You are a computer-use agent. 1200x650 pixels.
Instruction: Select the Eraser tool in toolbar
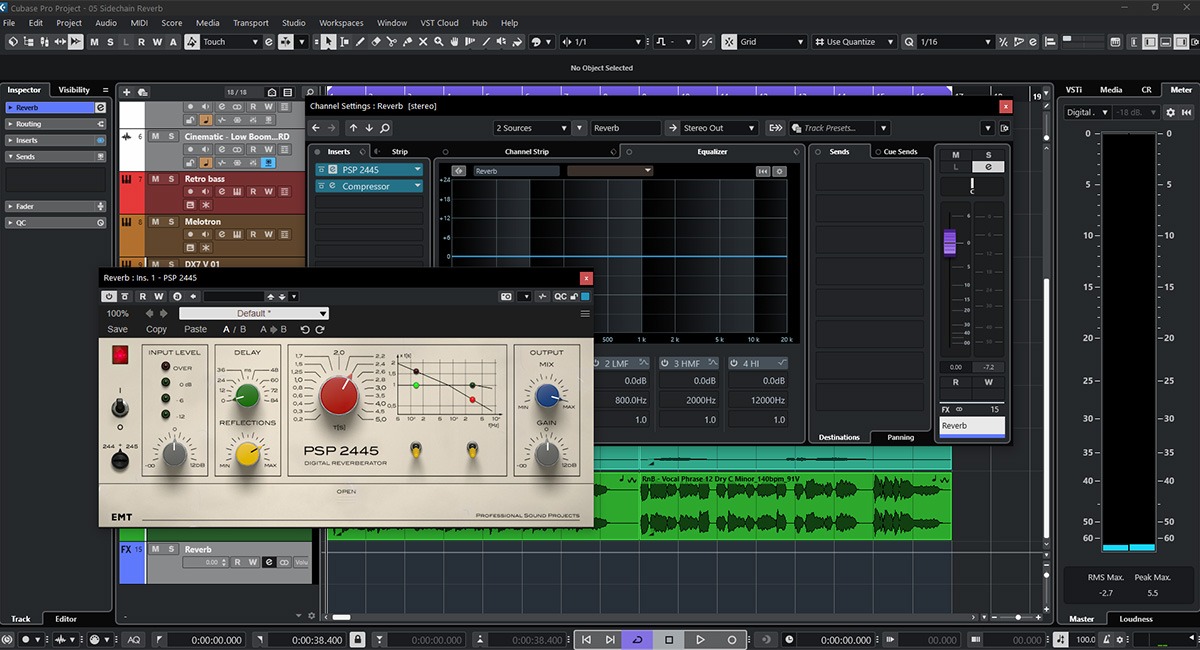click(376, 42)
